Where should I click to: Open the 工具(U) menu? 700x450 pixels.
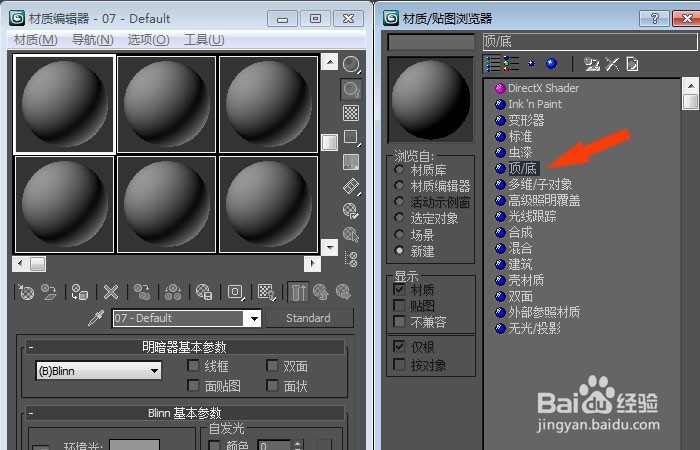(x=204, y=40)
